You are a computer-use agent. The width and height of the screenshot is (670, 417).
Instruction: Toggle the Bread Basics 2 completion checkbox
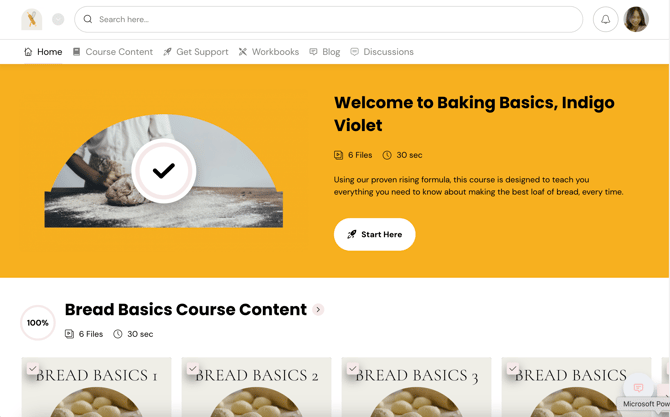(193, 368)
